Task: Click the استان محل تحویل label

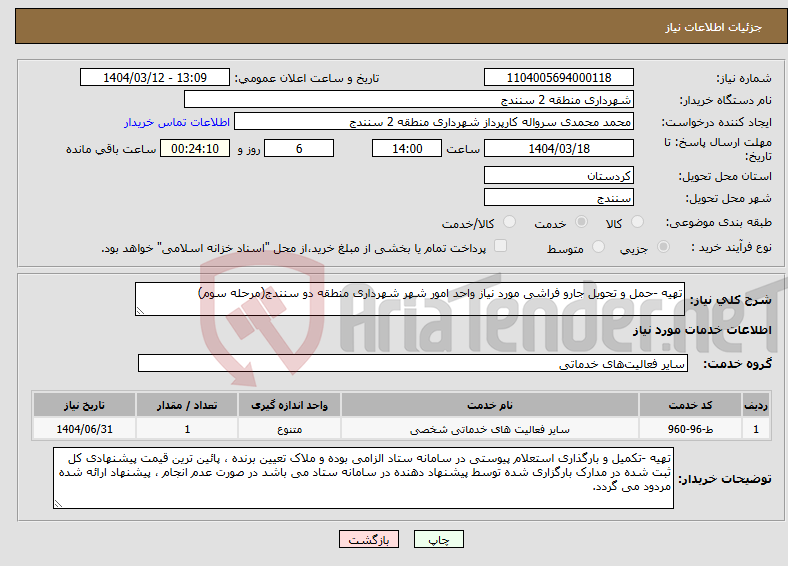Action: coord(725,176)
